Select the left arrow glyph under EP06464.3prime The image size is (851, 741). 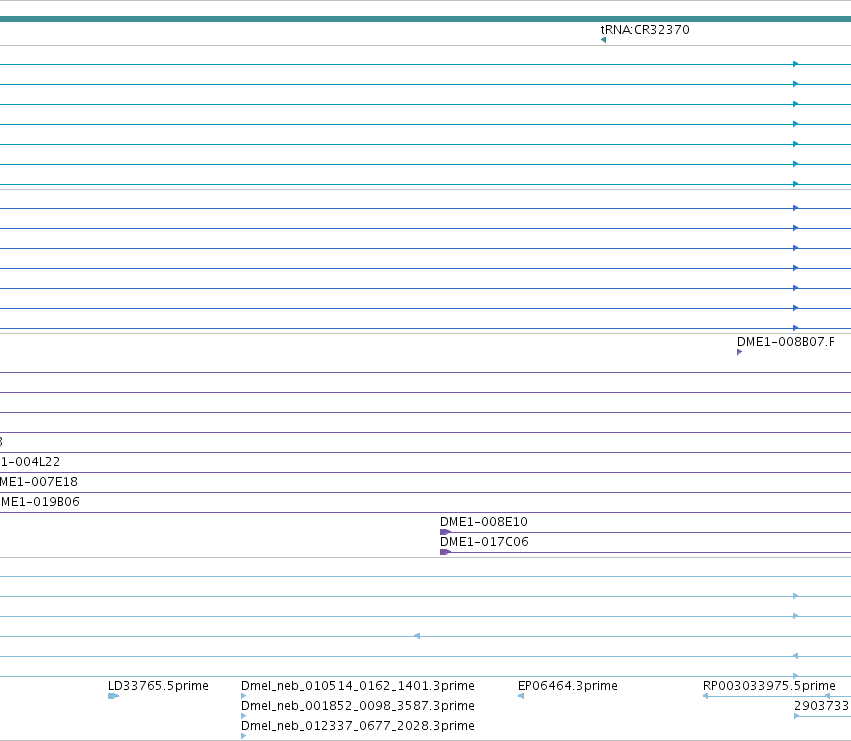521,696
